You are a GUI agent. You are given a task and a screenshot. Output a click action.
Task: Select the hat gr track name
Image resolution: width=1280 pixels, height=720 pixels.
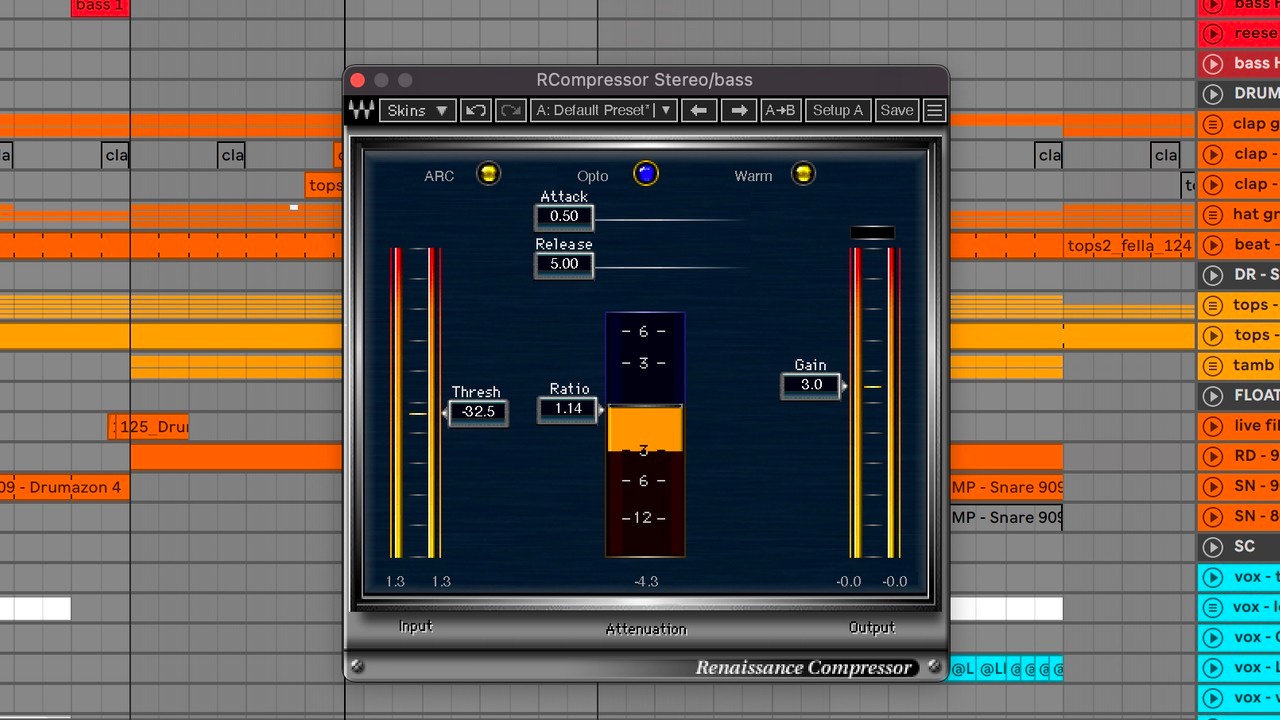pos(1256,214)
